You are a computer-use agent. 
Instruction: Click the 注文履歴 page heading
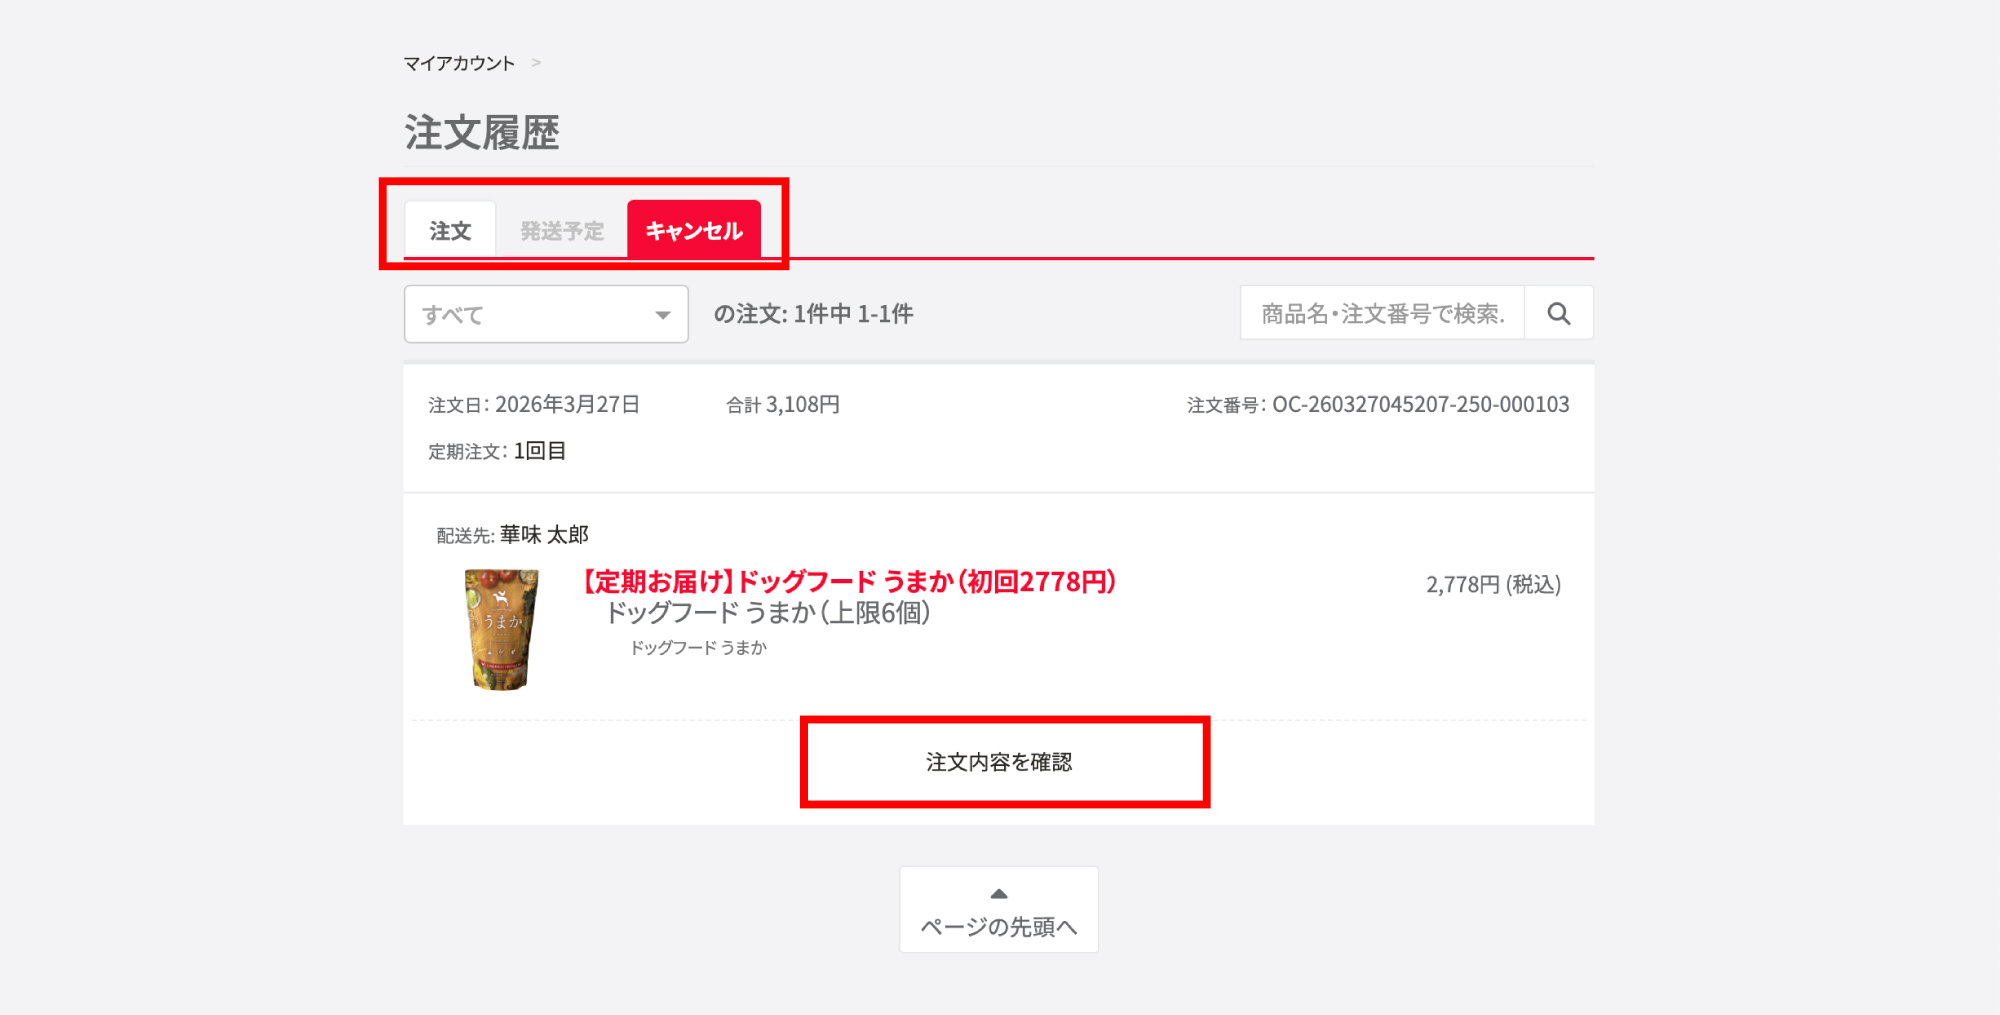(482, 133)
